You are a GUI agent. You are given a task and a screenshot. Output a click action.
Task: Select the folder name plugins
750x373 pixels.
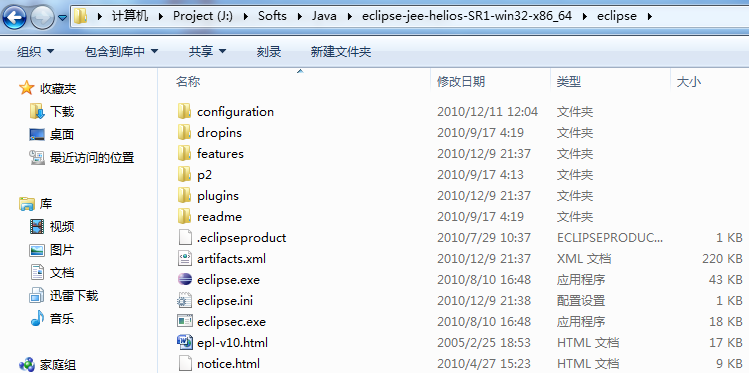218,196
